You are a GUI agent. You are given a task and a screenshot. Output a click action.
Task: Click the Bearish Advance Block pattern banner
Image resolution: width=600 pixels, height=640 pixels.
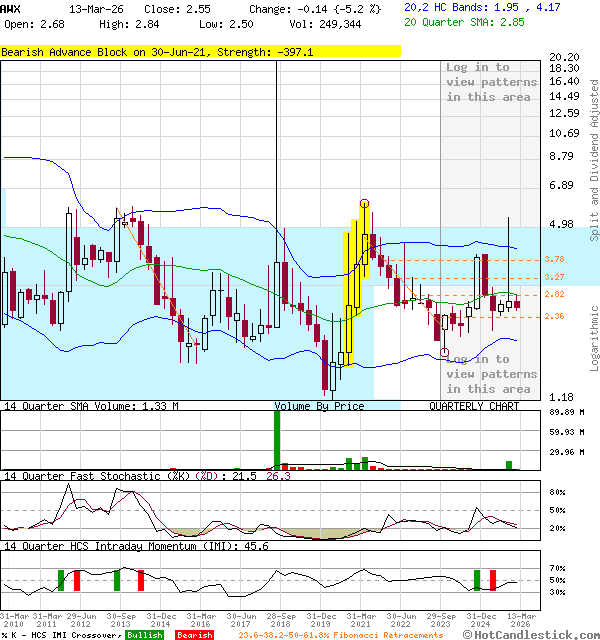click(x=200, y=51)
